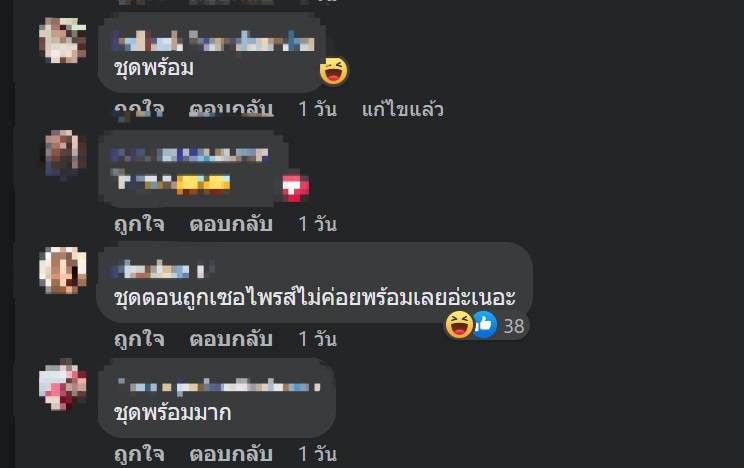Click ถูกใจ under the ชุดพร้อมมาก comment
The height and width of the screenshot is (468, 744).
tap(140, 454)
